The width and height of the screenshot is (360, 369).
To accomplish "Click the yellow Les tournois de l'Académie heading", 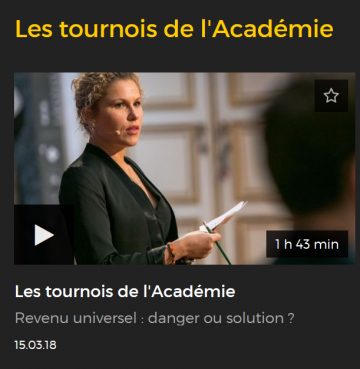I will pos(174,29).
